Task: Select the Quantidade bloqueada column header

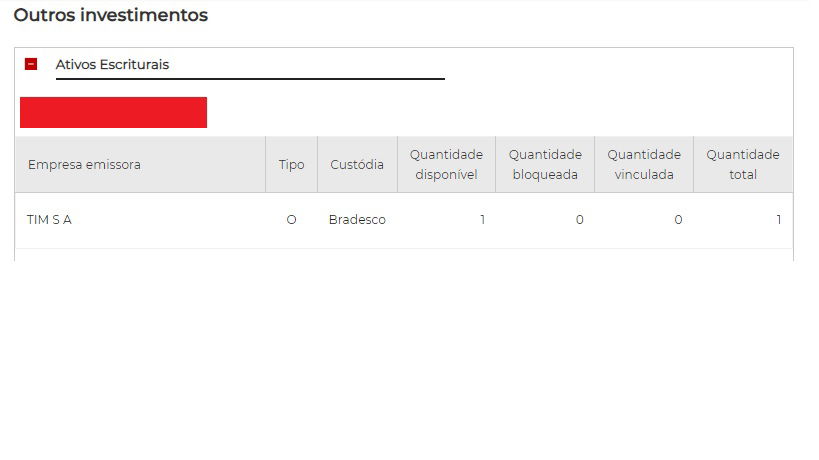Action: [x=545, y=164]
